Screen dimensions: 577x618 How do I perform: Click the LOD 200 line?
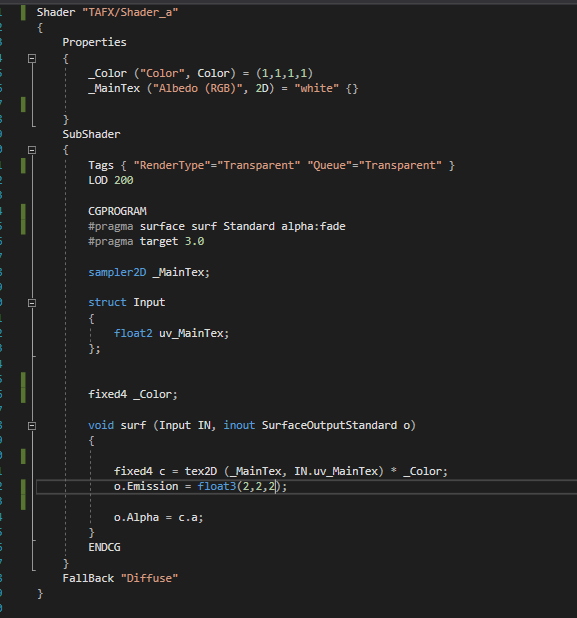pyautogui.click(x=111, y=181)
